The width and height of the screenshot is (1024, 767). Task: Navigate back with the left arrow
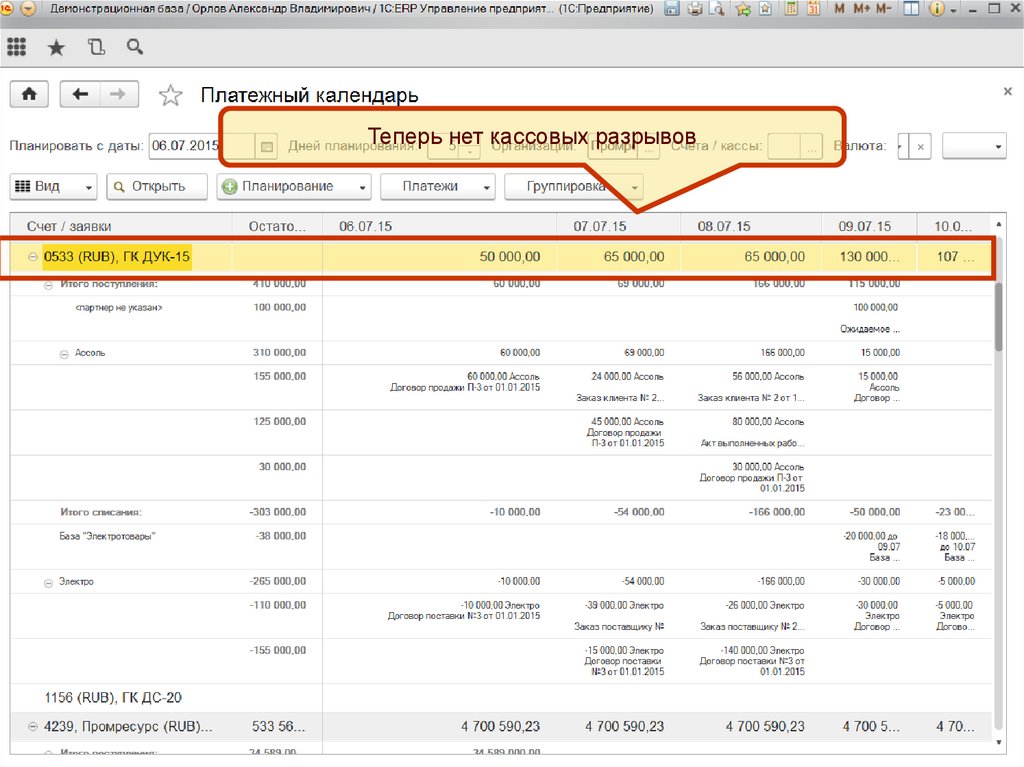click(80, 94)
